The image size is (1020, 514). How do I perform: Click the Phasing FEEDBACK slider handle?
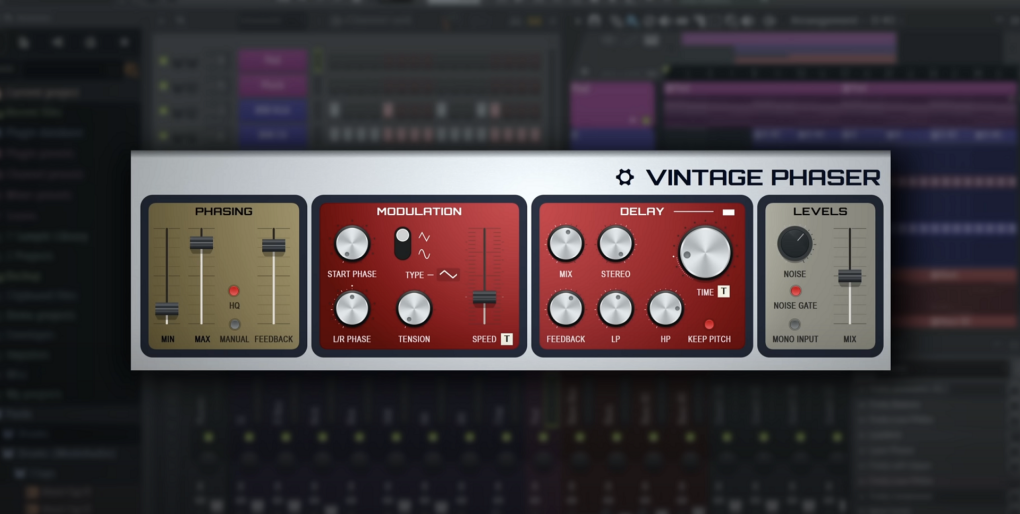273,246
